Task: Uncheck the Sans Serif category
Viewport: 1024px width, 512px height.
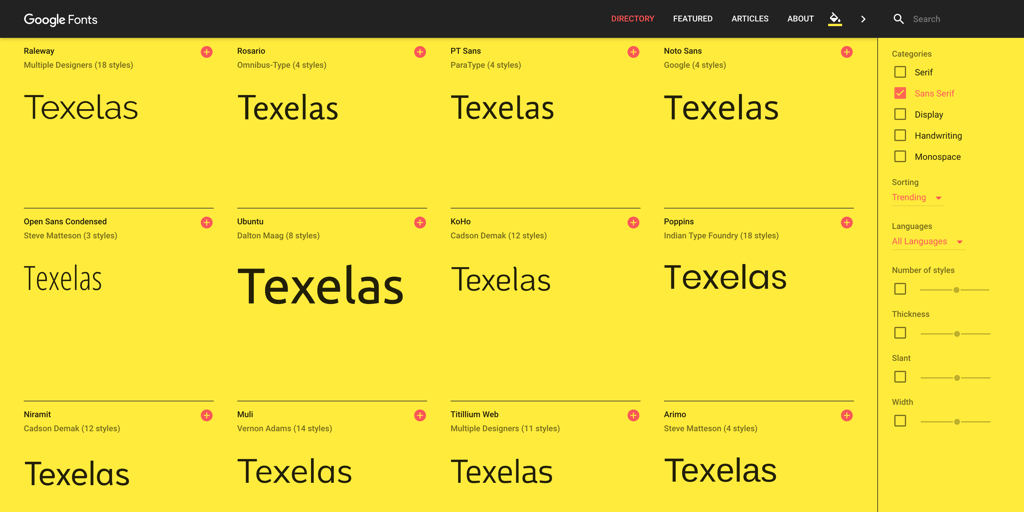Action: click(x=900, y=93)
